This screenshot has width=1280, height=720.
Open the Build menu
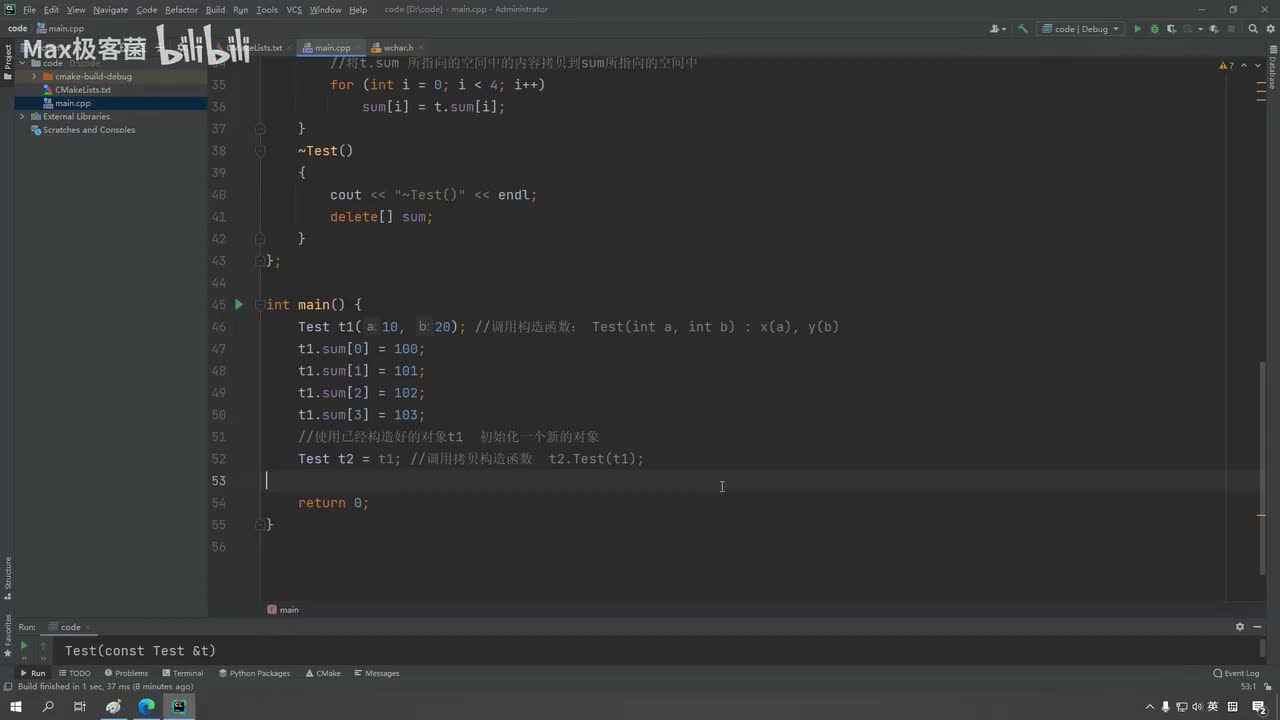(215, 9)
